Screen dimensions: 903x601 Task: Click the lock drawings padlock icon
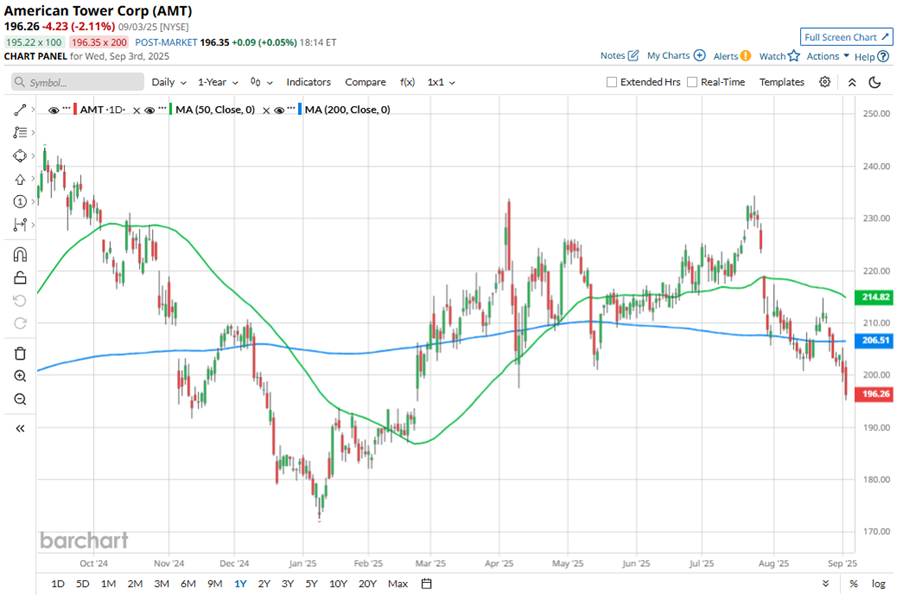pos(20,278)
